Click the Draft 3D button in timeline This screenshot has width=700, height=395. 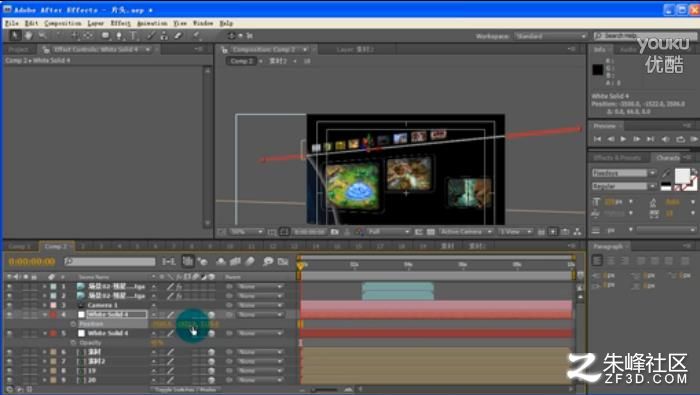pyautogui.click(x=203, y=262)
